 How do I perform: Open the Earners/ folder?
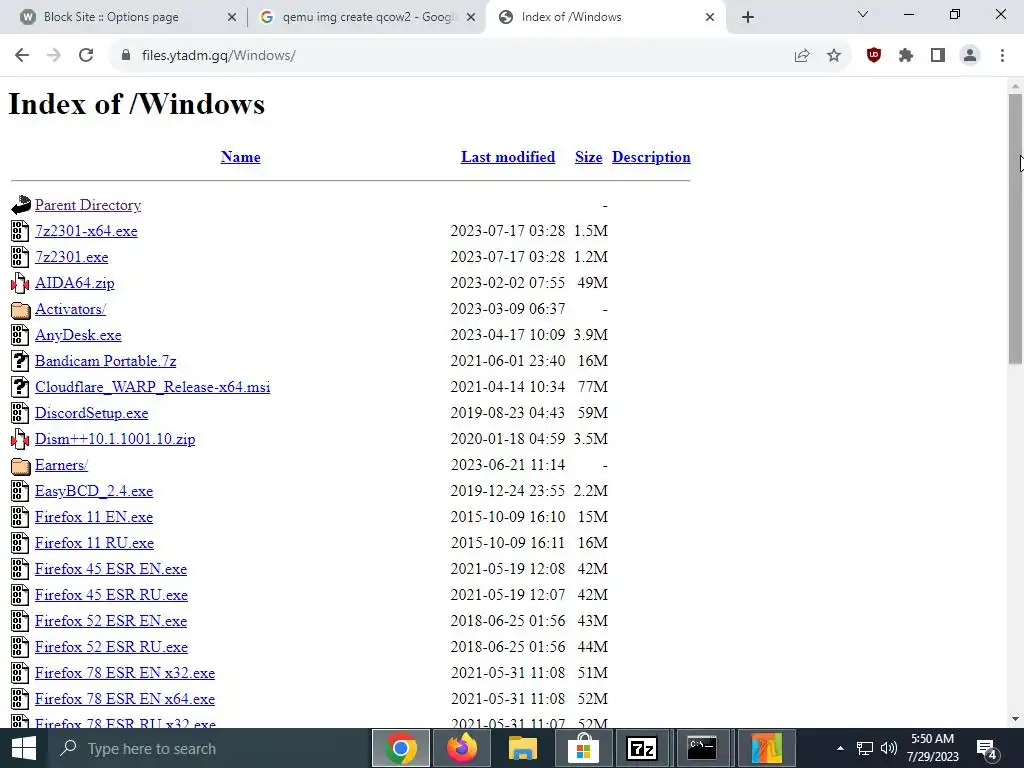(61, 465)
